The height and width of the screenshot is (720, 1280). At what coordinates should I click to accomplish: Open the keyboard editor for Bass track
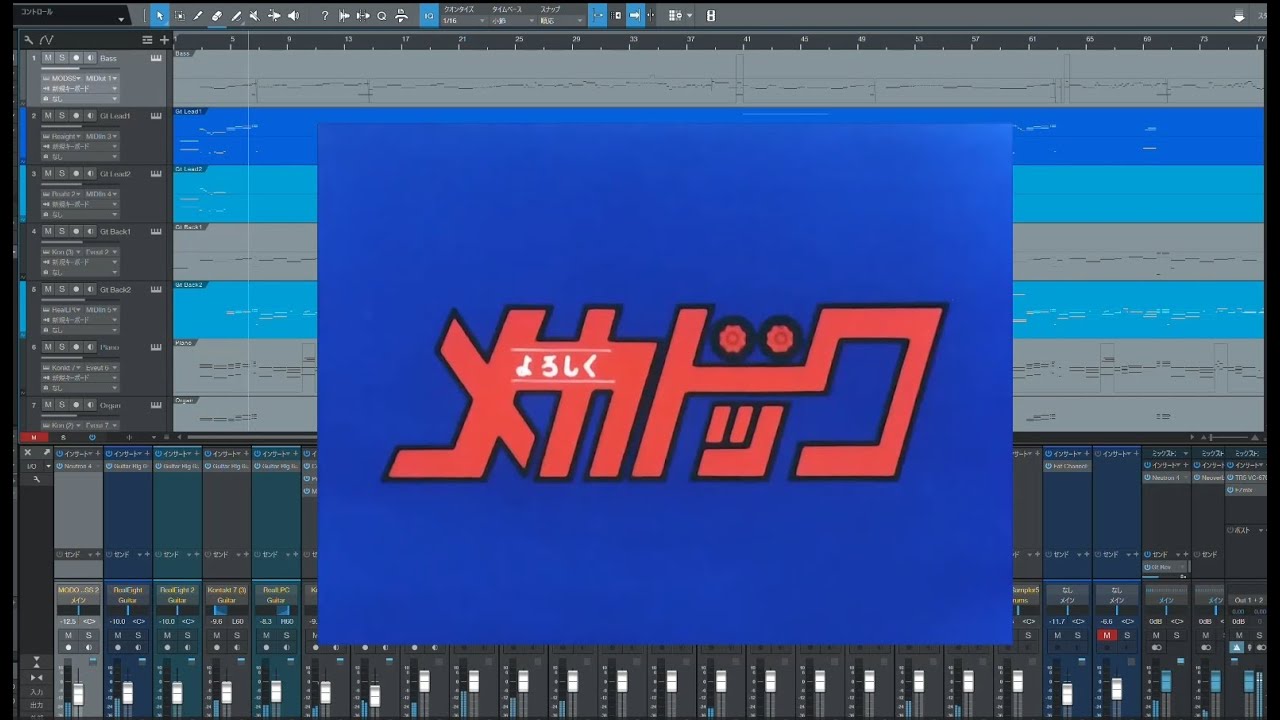pyautogui.click(x=156, y=58)
